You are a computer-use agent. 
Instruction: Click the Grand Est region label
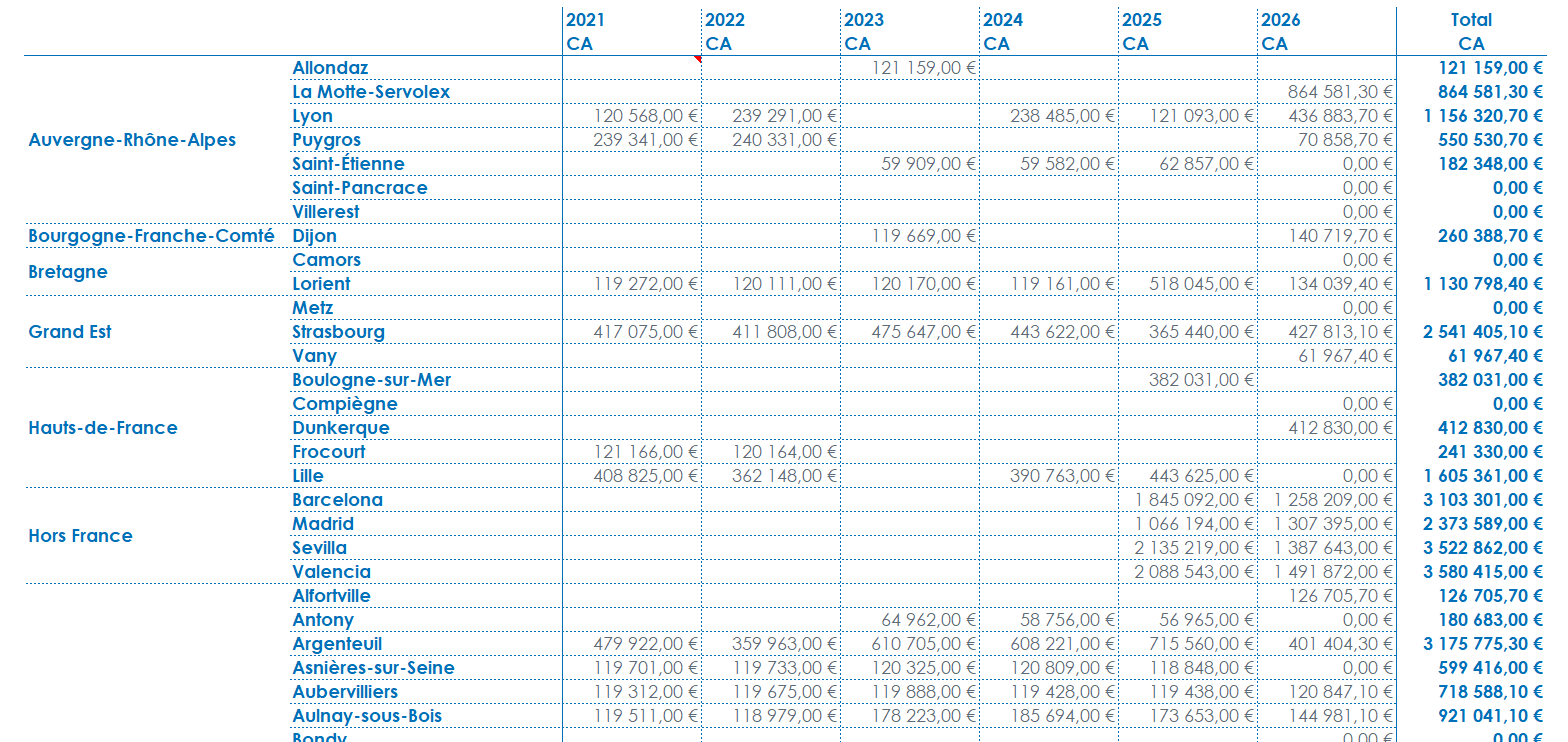70,332
